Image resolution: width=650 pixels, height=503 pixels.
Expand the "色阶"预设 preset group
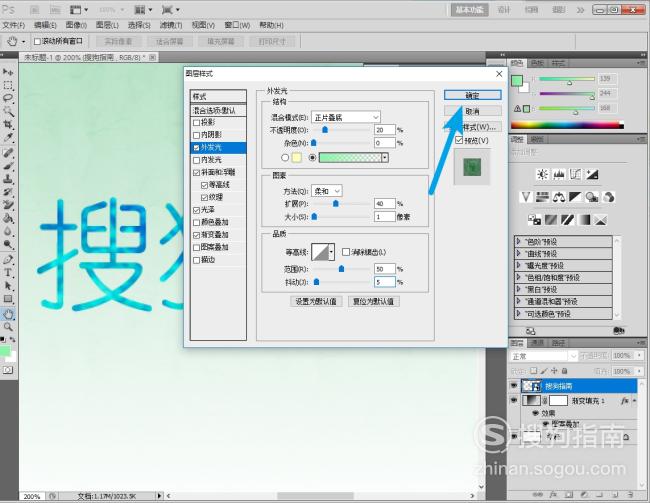pos(518,241)
